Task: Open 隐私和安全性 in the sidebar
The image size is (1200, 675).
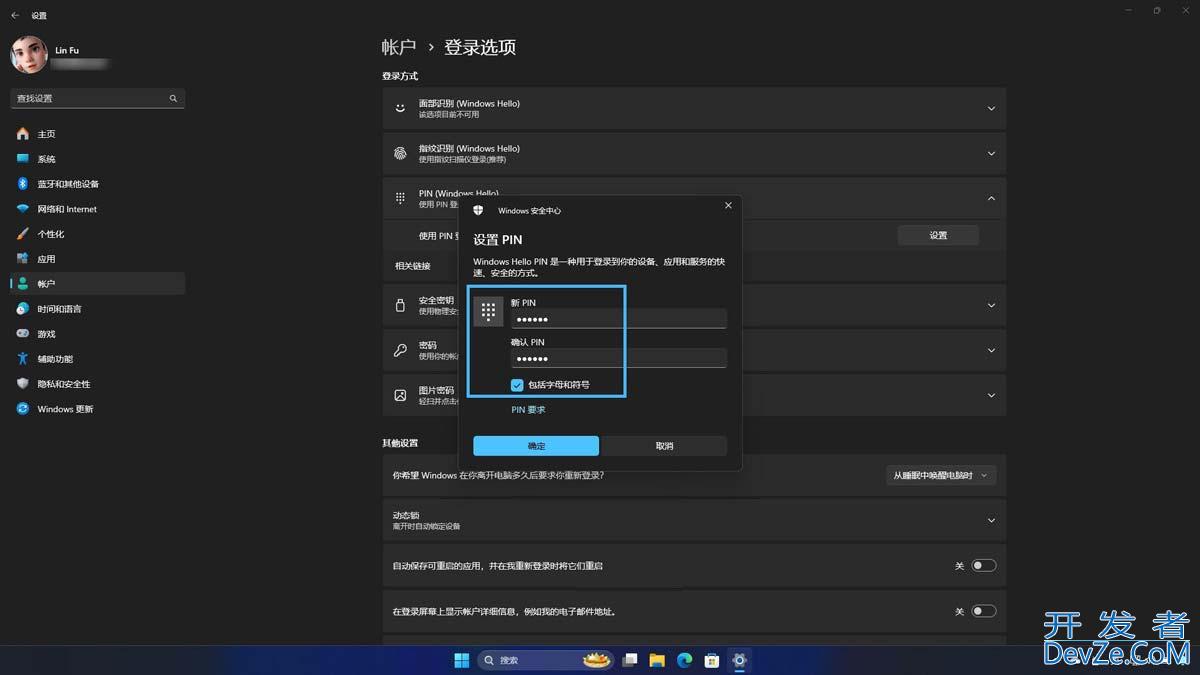Action: click(x=98, y=384)
